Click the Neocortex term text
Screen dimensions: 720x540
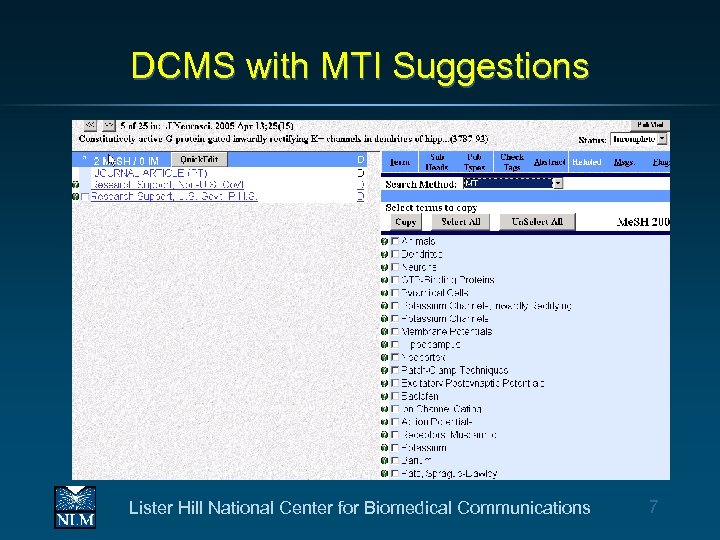(423, 357)
